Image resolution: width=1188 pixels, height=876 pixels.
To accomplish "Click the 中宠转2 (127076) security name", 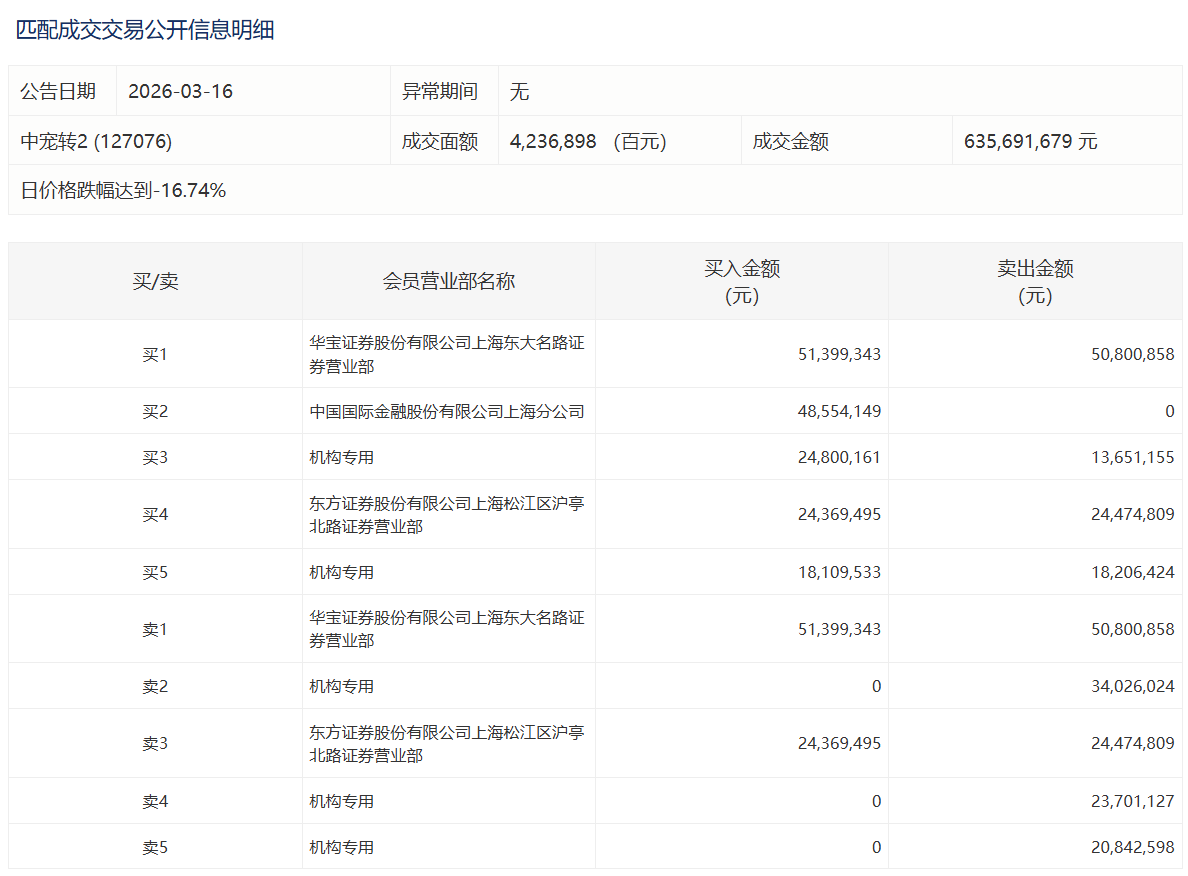I will (x=96, y=141).
